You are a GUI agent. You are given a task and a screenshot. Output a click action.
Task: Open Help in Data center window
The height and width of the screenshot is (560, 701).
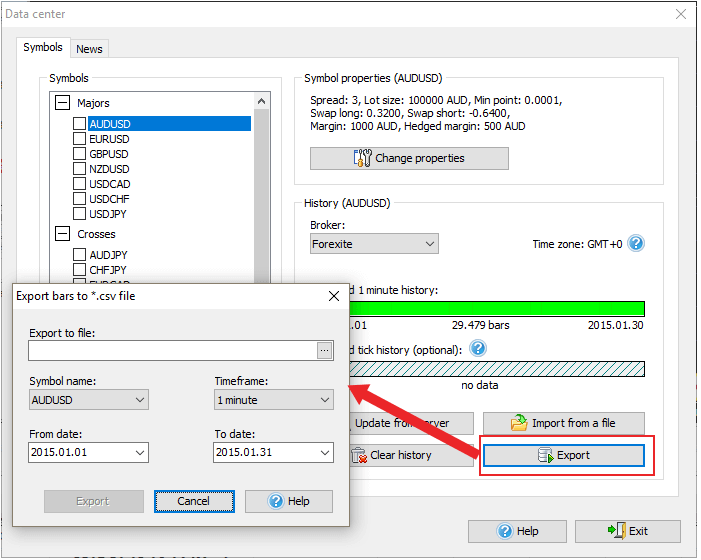tap(516, 531)
